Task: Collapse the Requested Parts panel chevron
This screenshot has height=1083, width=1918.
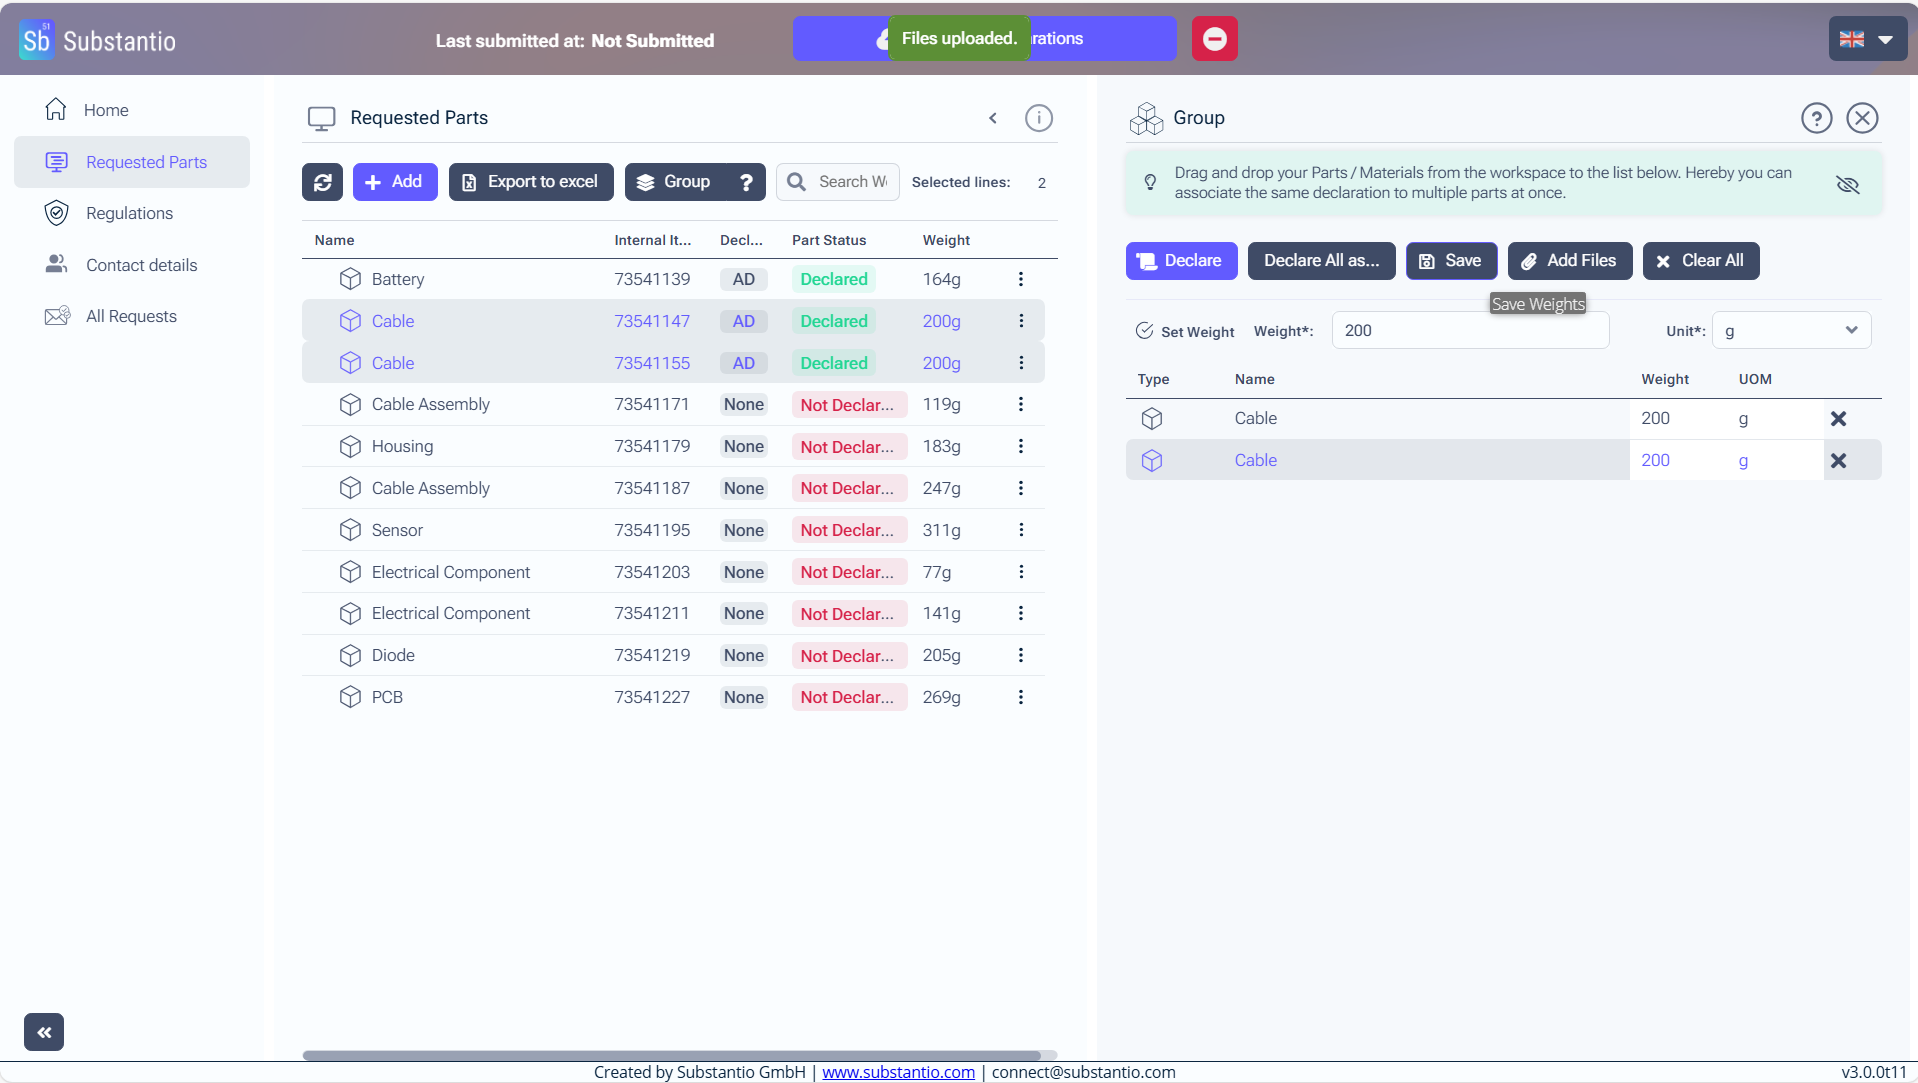Action: pos(993,118)
